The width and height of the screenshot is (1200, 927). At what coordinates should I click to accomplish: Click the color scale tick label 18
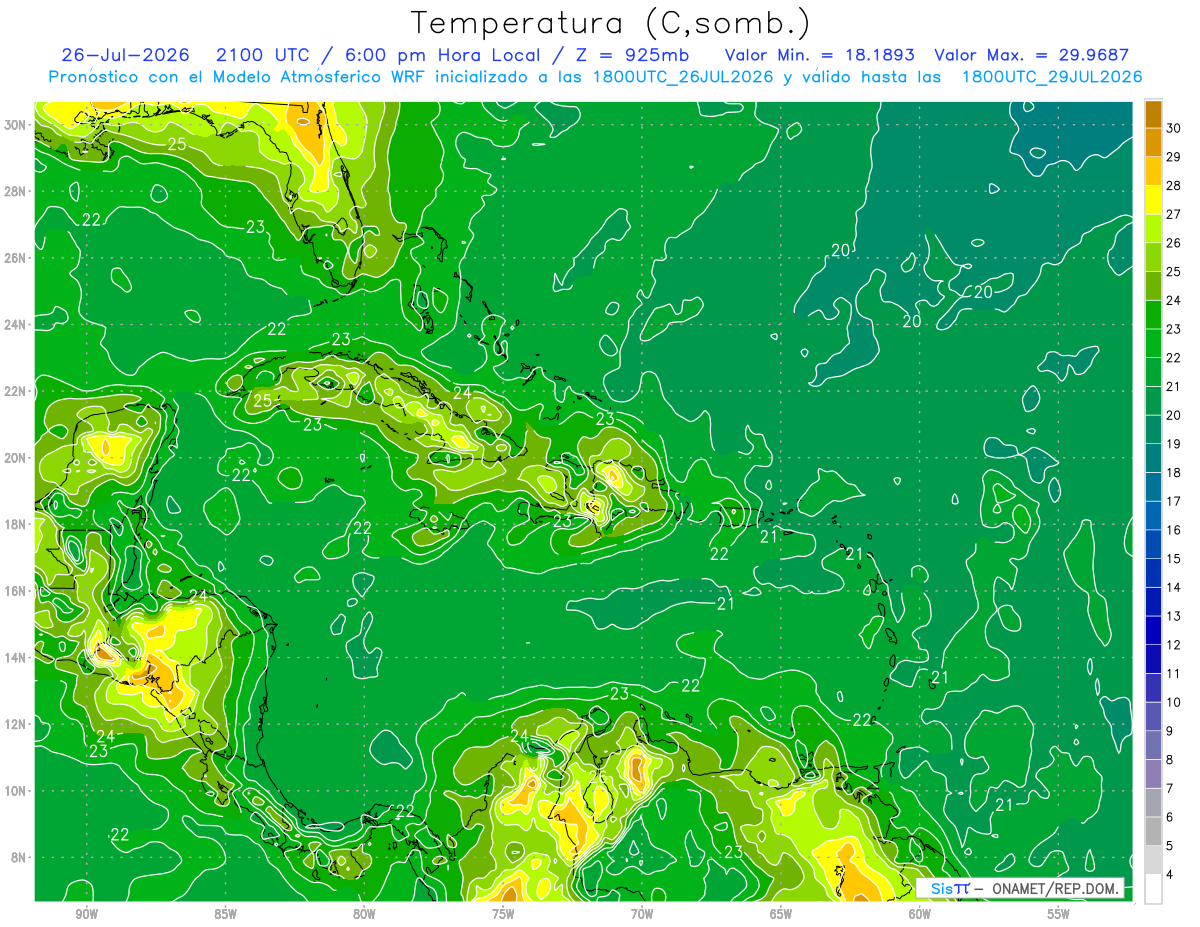pos(1174,472)
